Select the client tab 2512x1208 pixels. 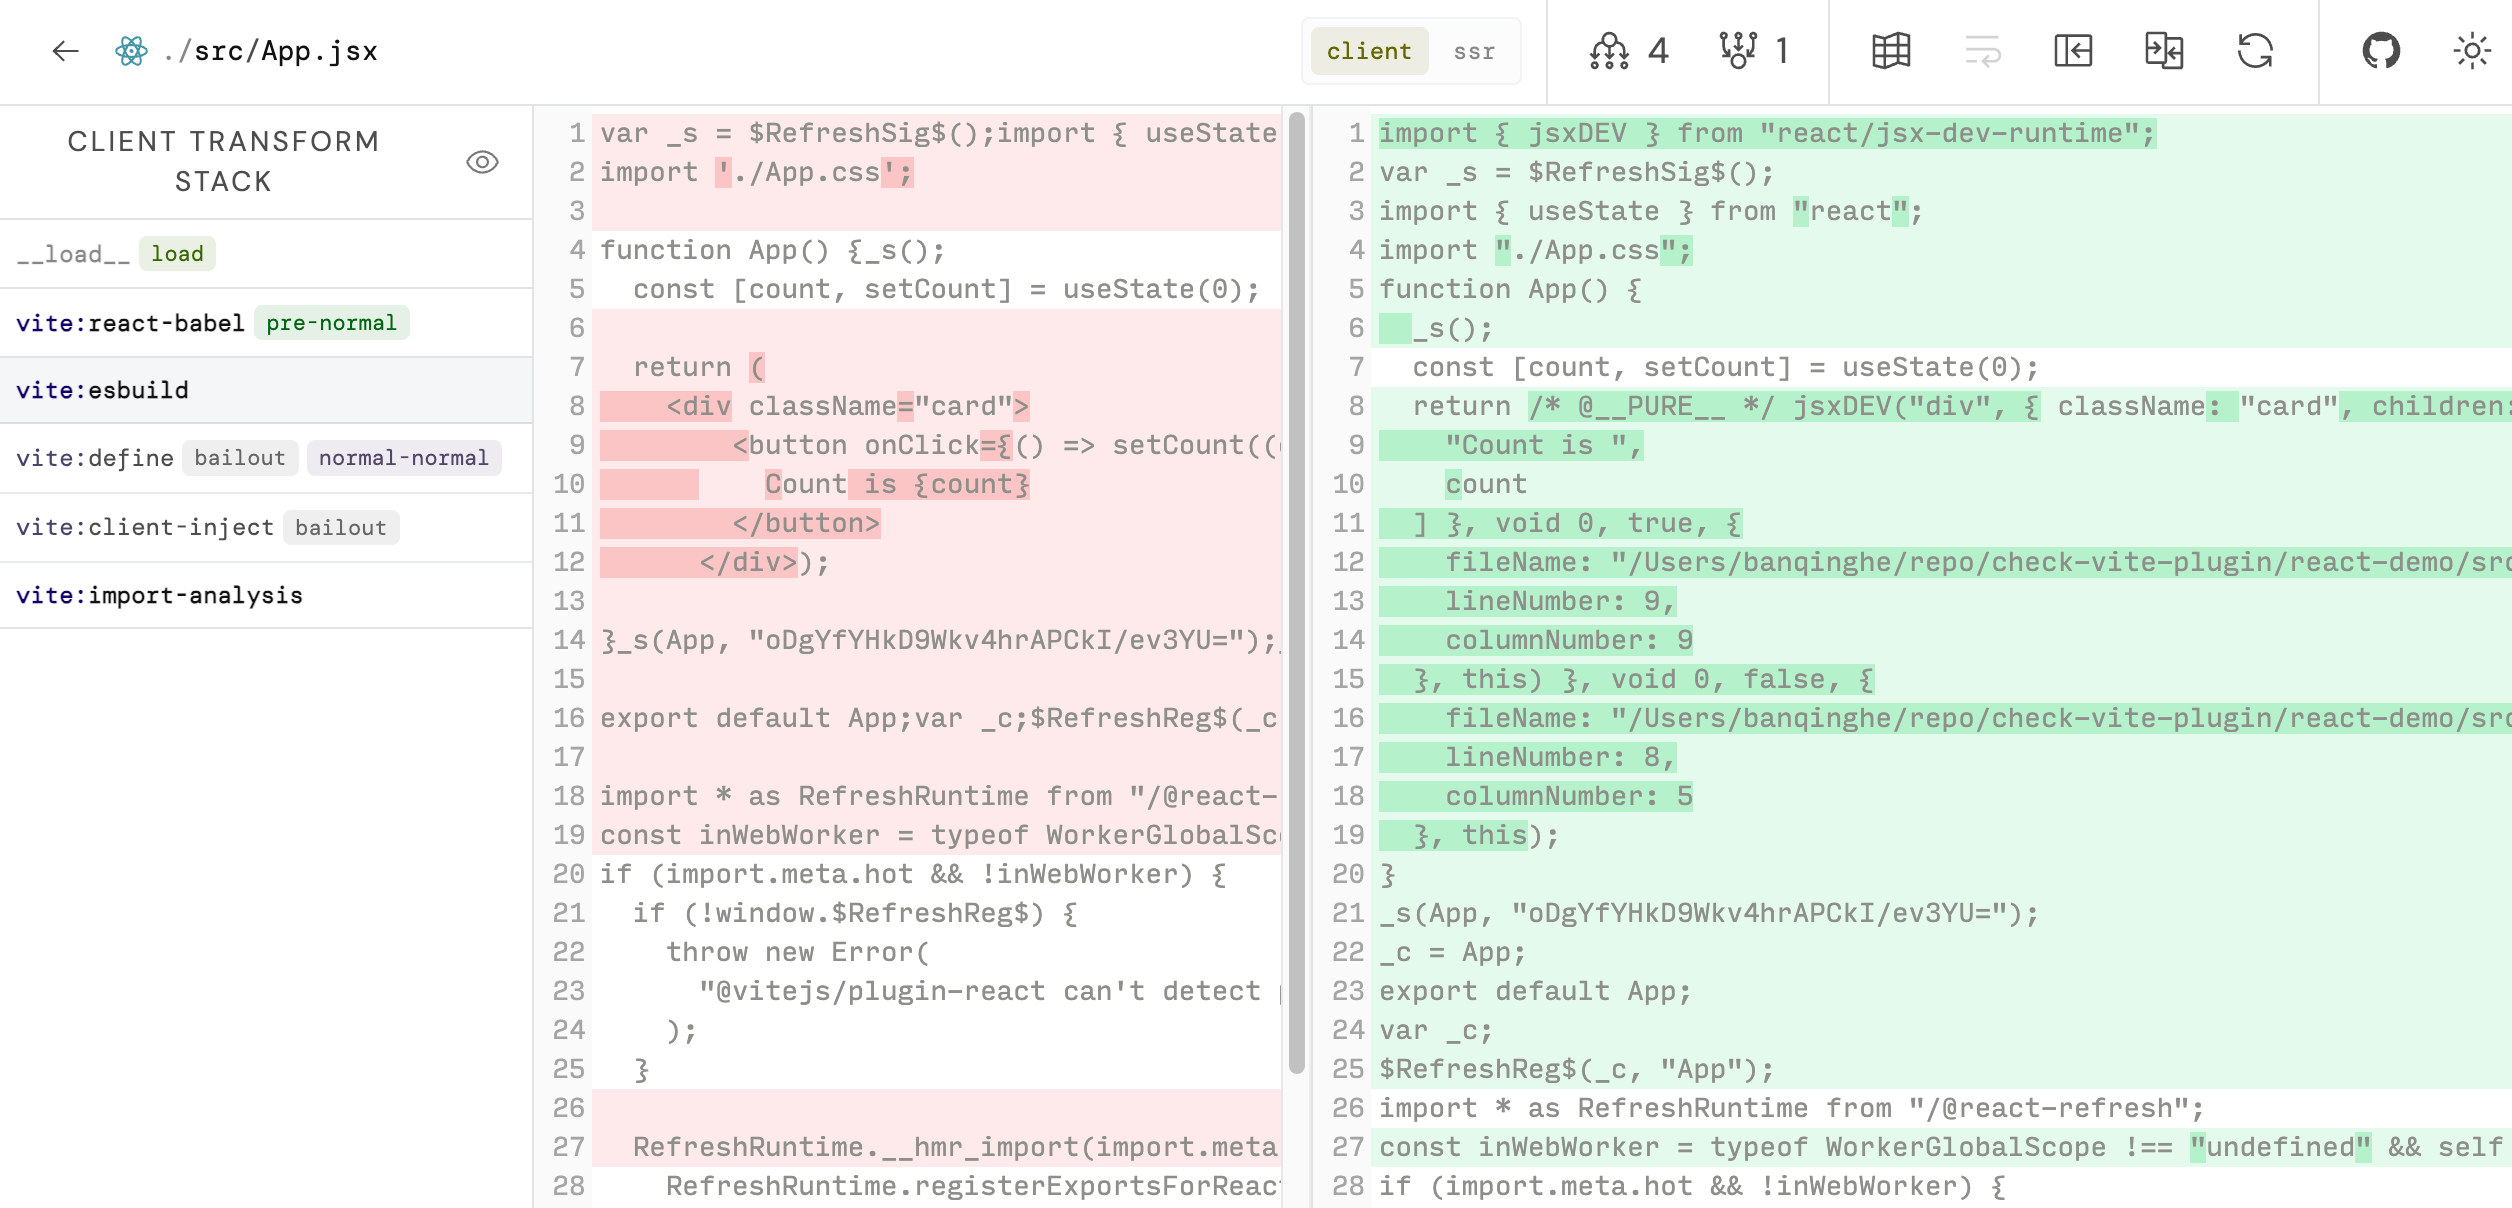(1368, 51)
